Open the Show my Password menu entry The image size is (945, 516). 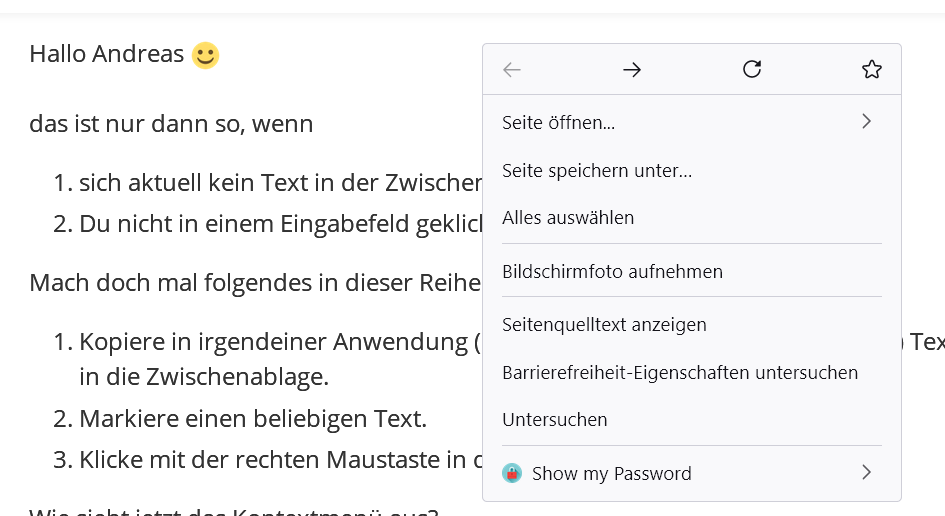(612, 474)
